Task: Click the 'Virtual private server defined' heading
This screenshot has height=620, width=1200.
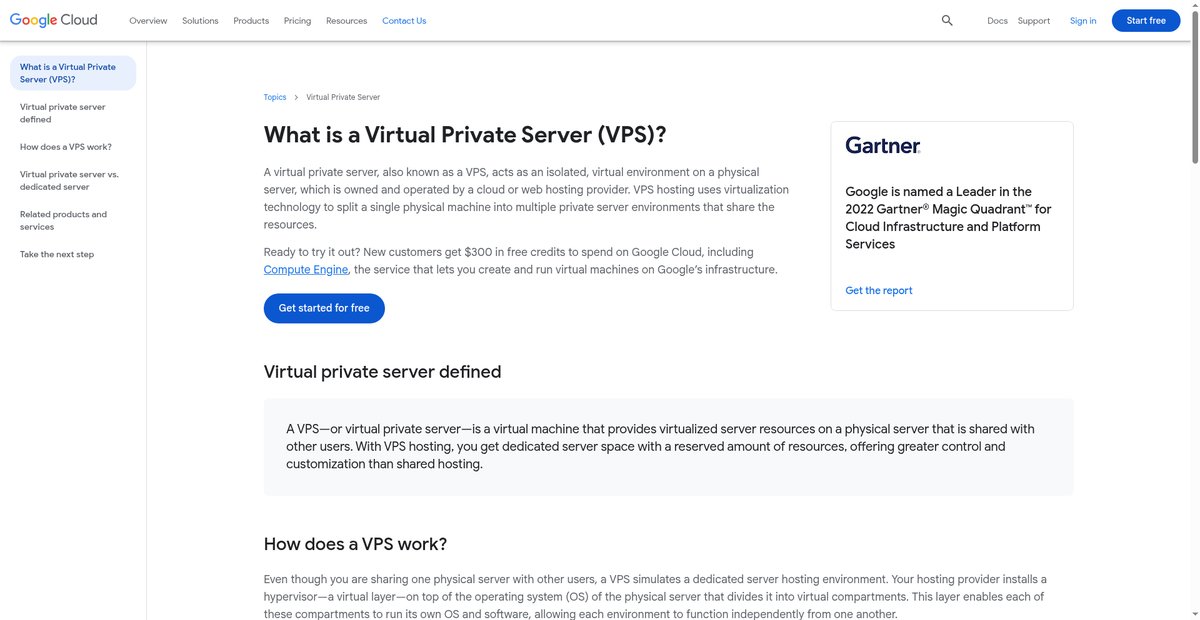Action: [382, 372]
